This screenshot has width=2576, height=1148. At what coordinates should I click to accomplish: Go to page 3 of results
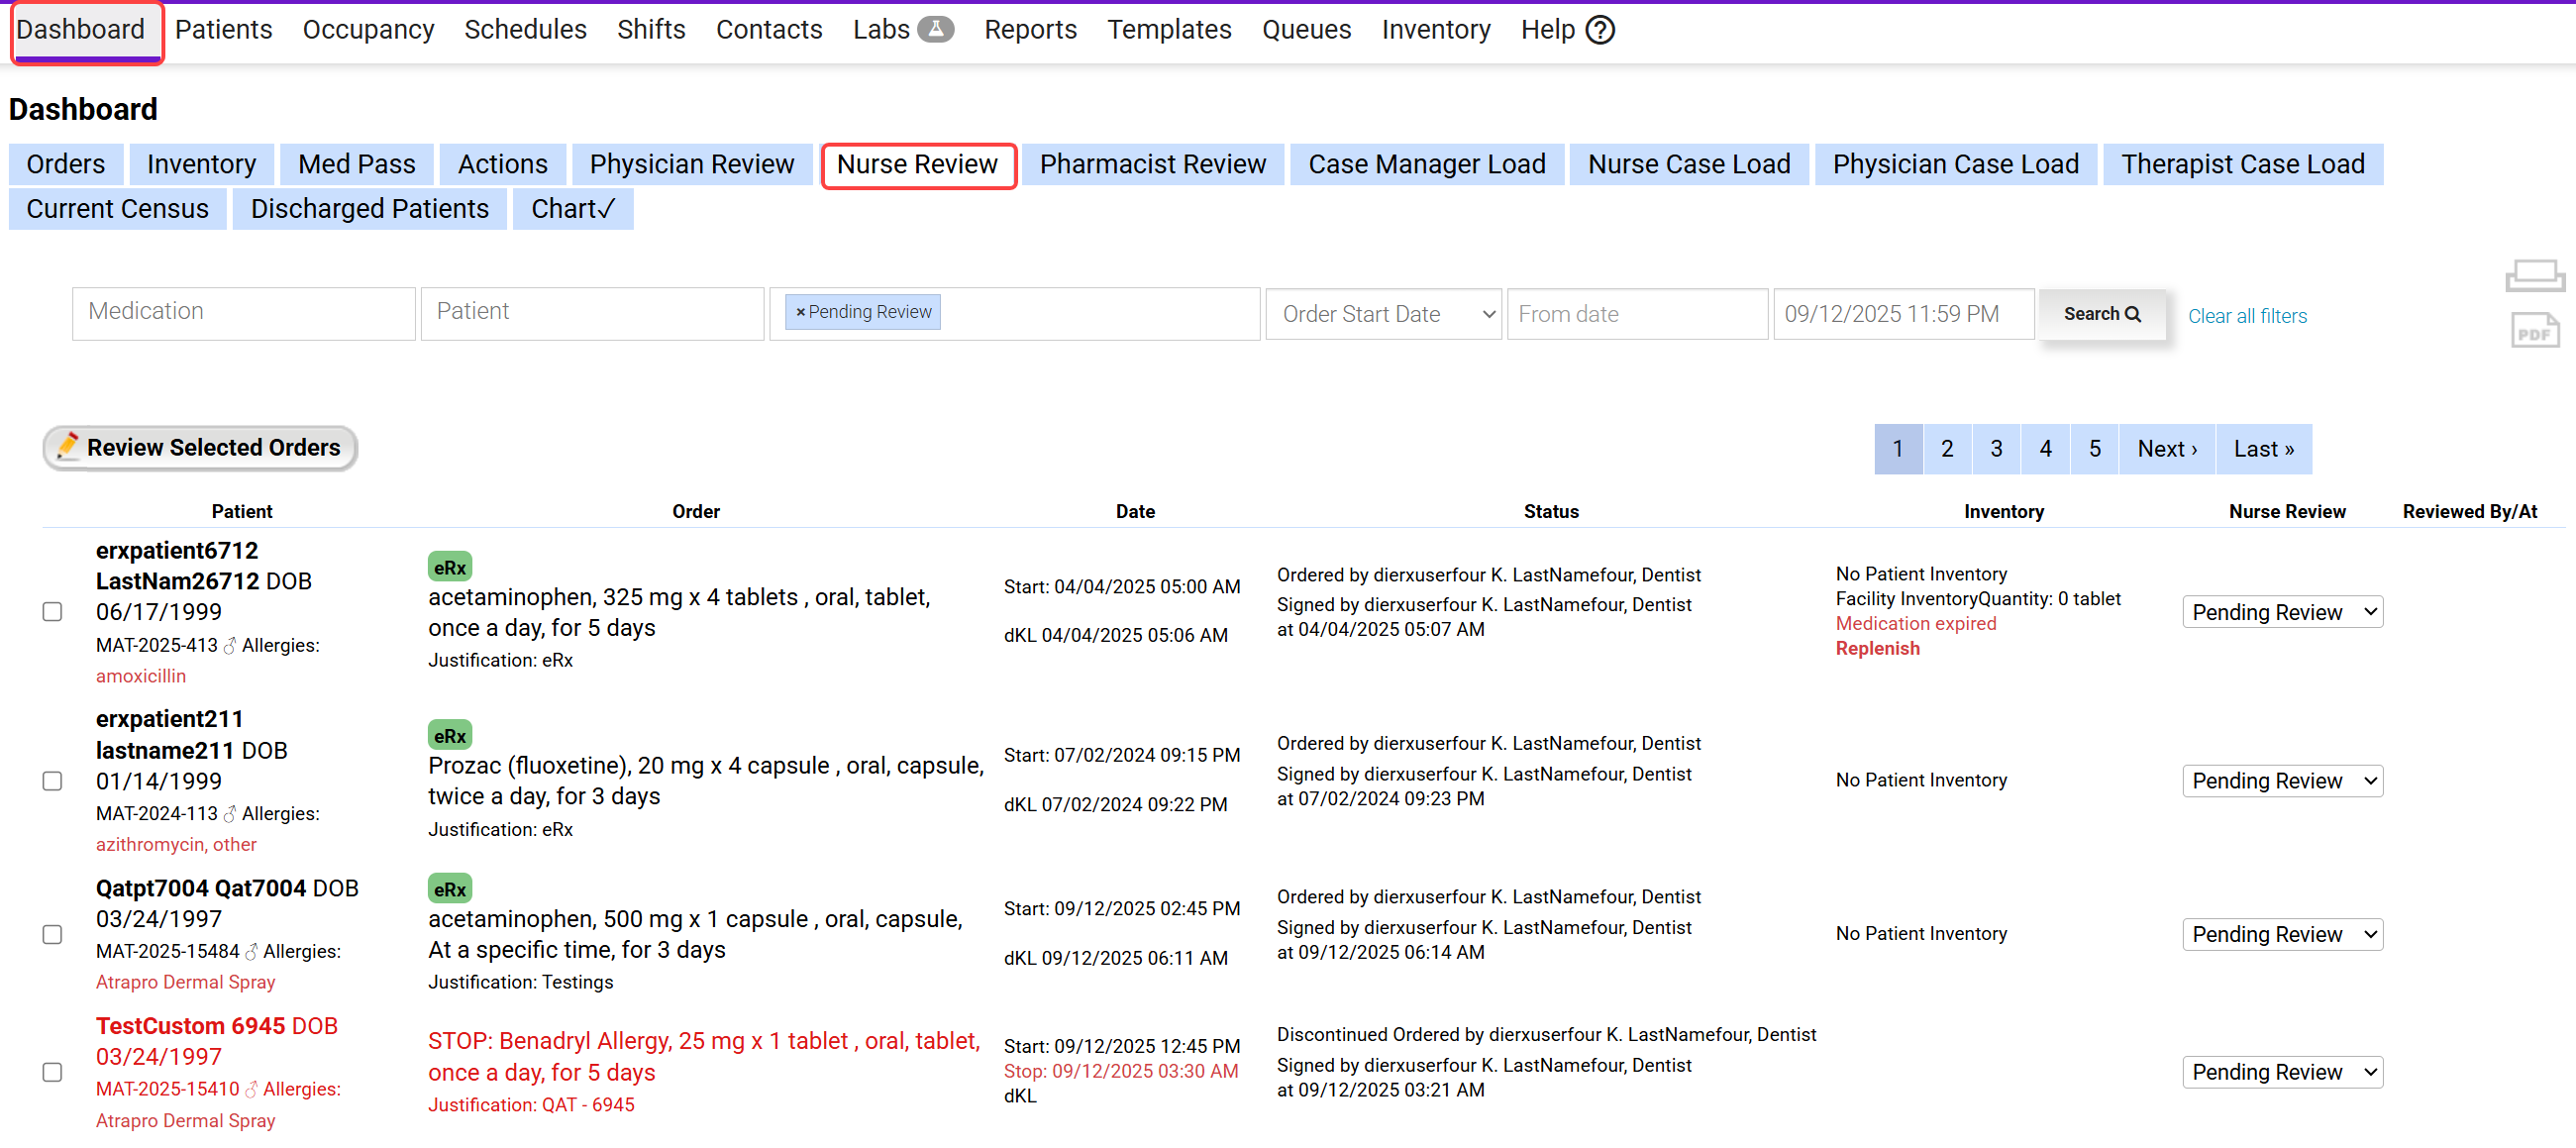click(x=1995, y=449)
